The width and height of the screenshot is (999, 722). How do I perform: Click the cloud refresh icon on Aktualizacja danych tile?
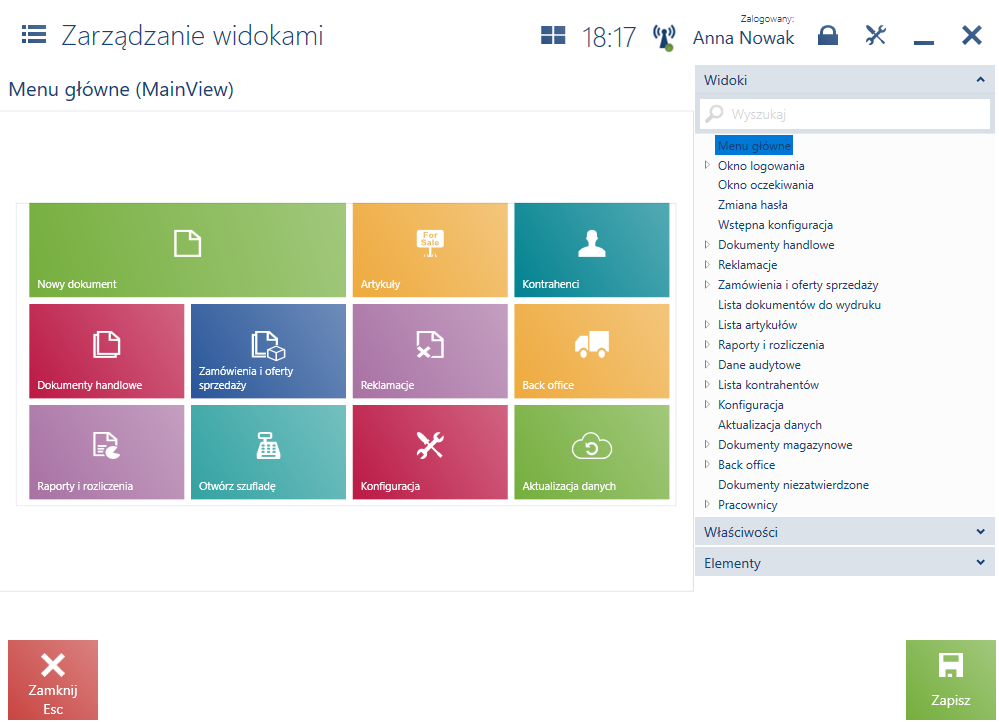point(592,445)
